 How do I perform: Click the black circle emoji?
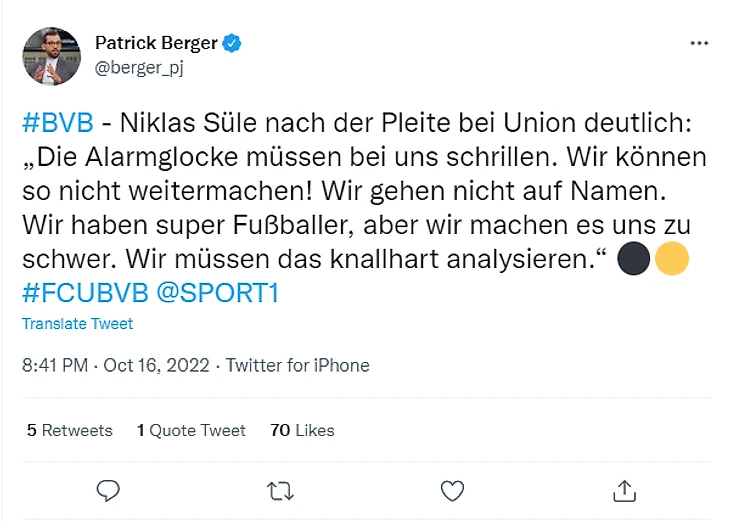click(636, 261)
